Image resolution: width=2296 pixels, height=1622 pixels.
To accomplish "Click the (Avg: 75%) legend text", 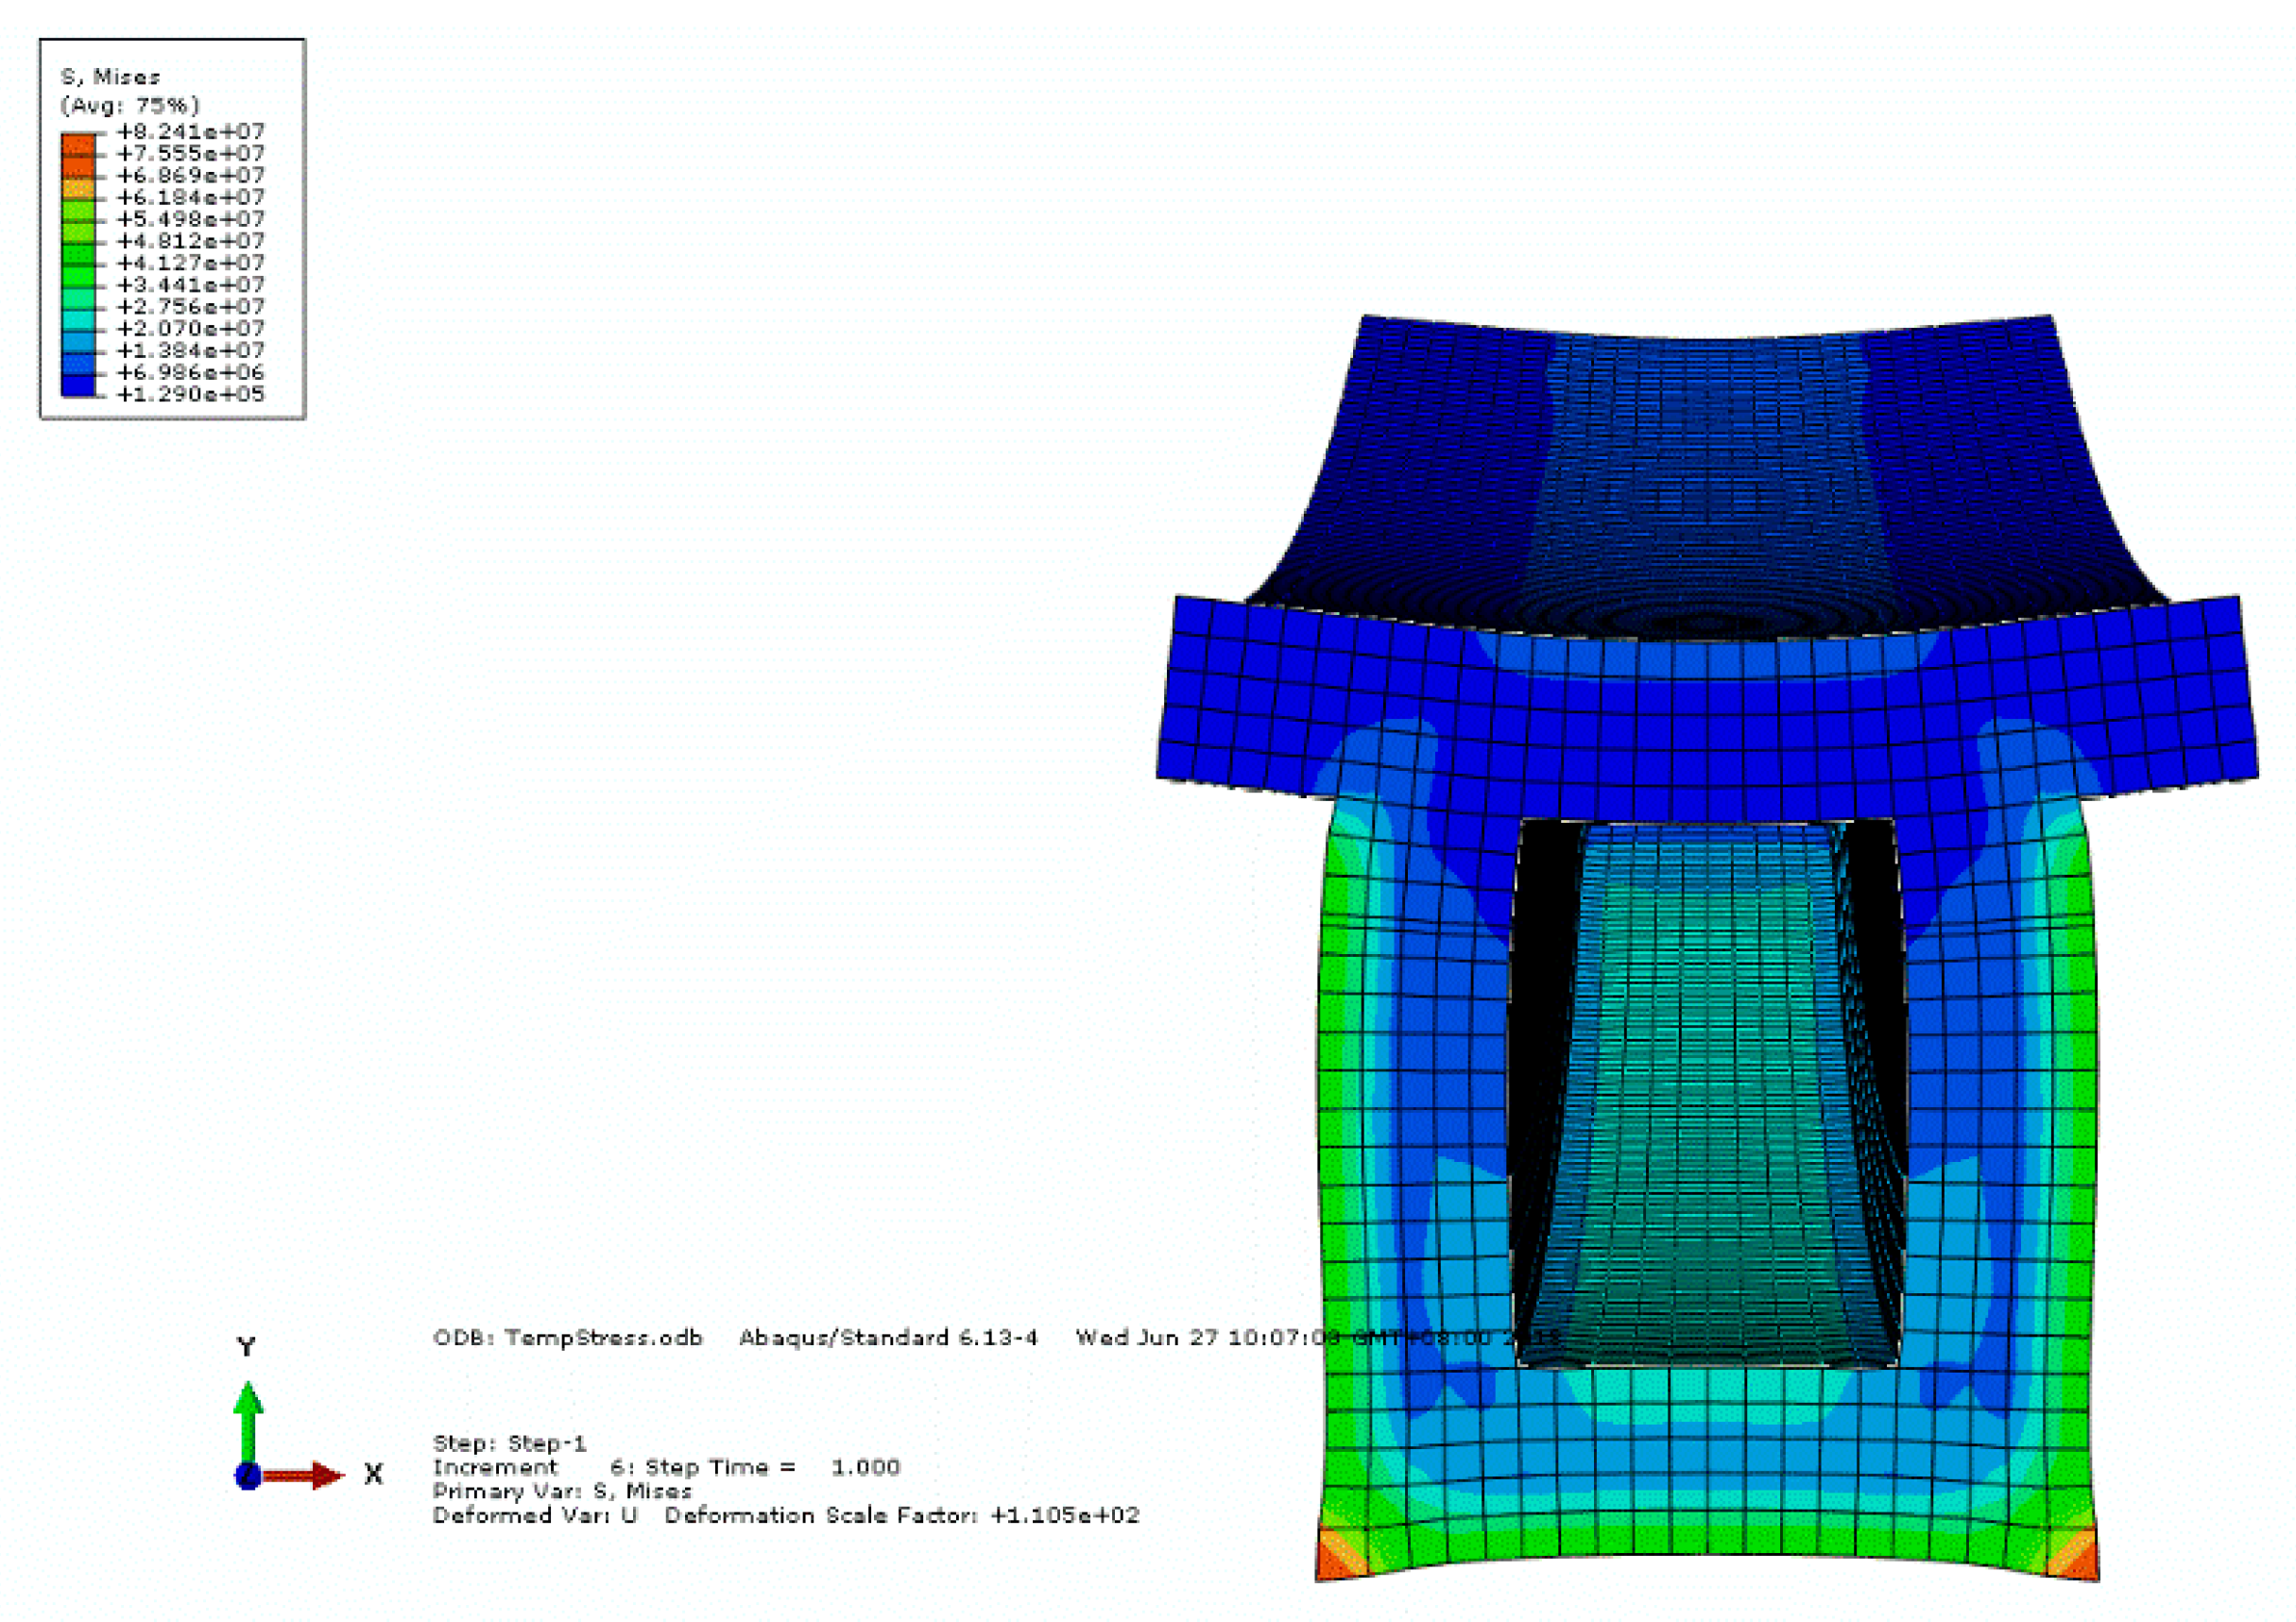I will 130,105.
